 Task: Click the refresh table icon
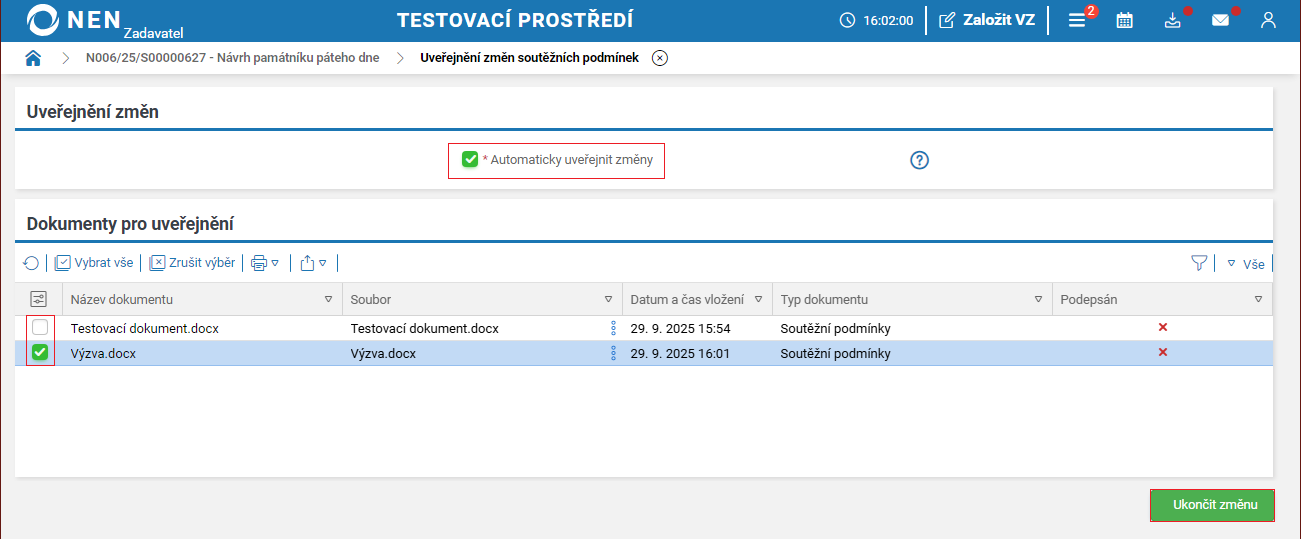click(x=31, y=263)
